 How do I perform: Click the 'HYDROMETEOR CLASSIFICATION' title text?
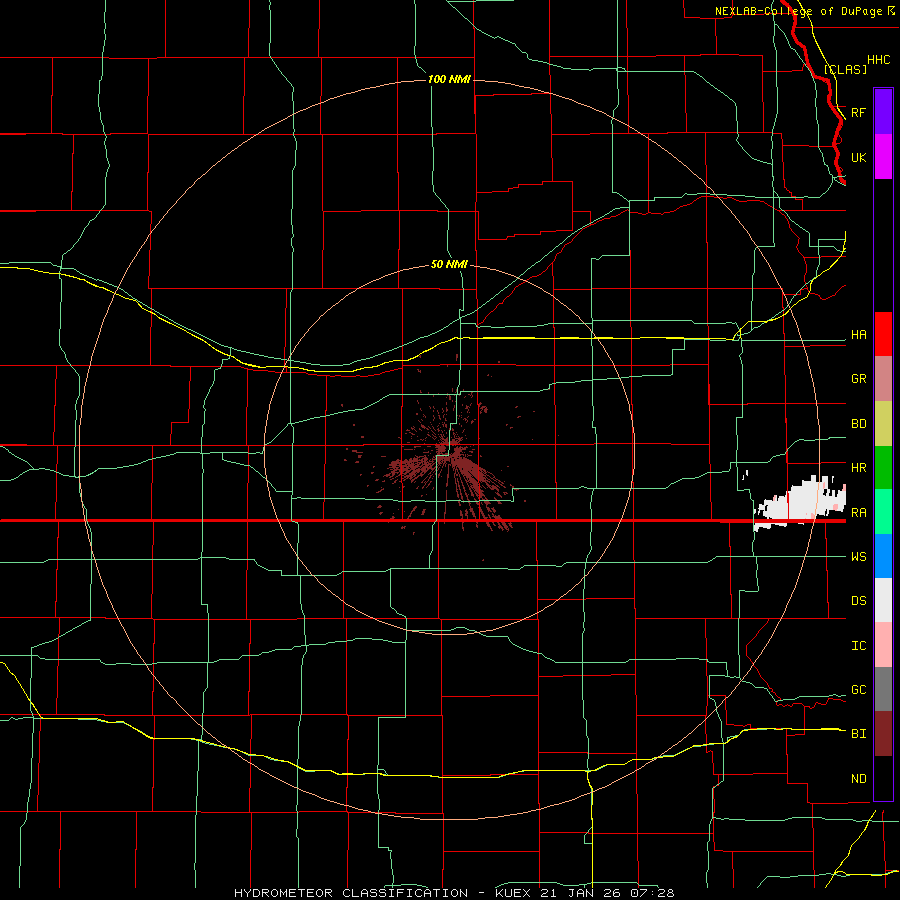pos(351,893)
